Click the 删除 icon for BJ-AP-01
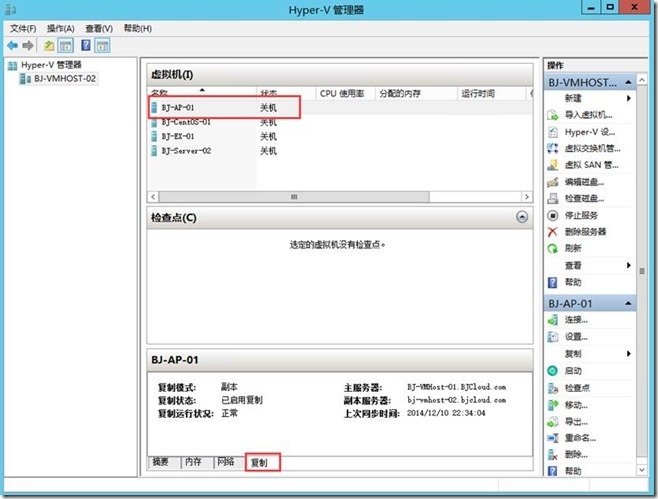This screenshot has width=658, height=499. (553, 455)
